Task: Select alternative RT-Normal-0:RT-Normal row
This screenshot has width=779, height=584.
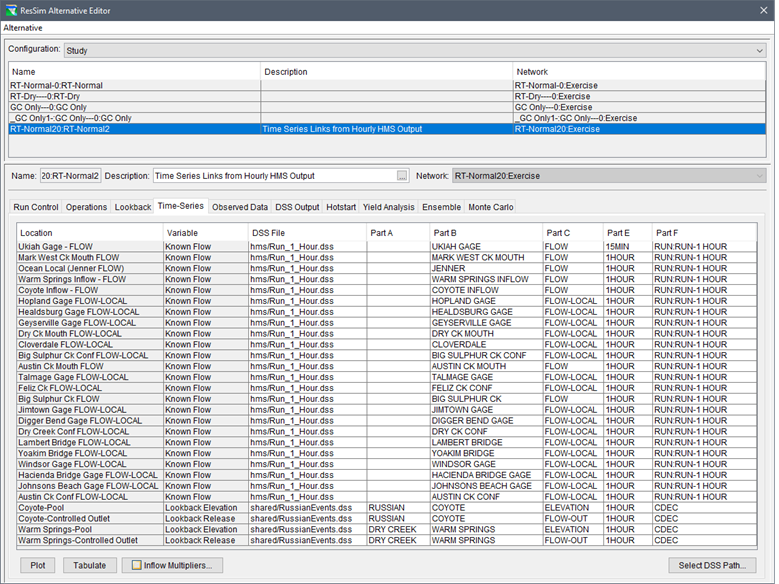Action: pos(387,85)
